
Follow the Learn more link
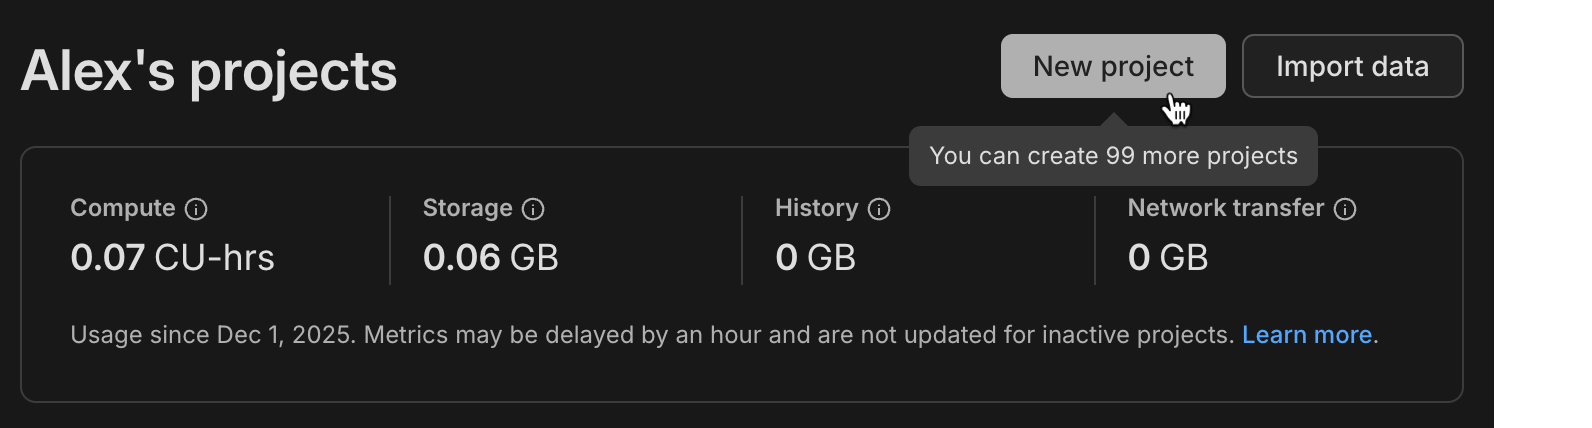(x=1306, y=335)
